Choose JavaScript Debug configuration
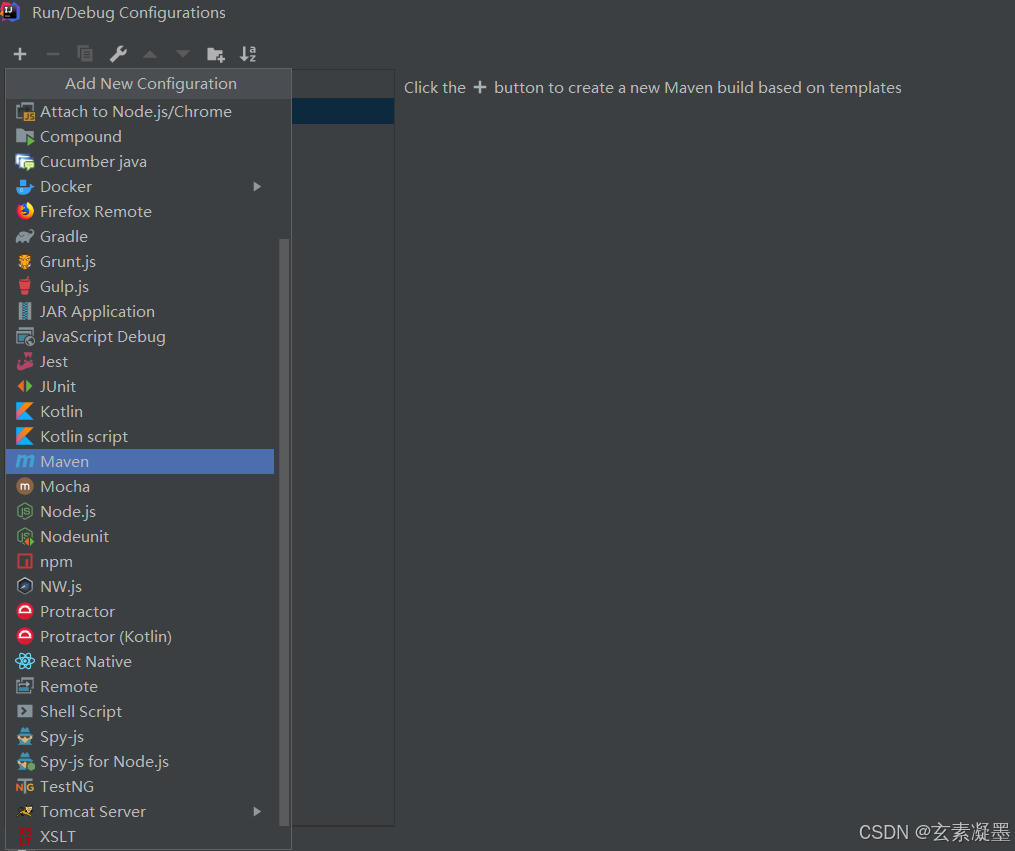Image resolution: width=1015 pixels, height=851 pixels. (140, 337)
